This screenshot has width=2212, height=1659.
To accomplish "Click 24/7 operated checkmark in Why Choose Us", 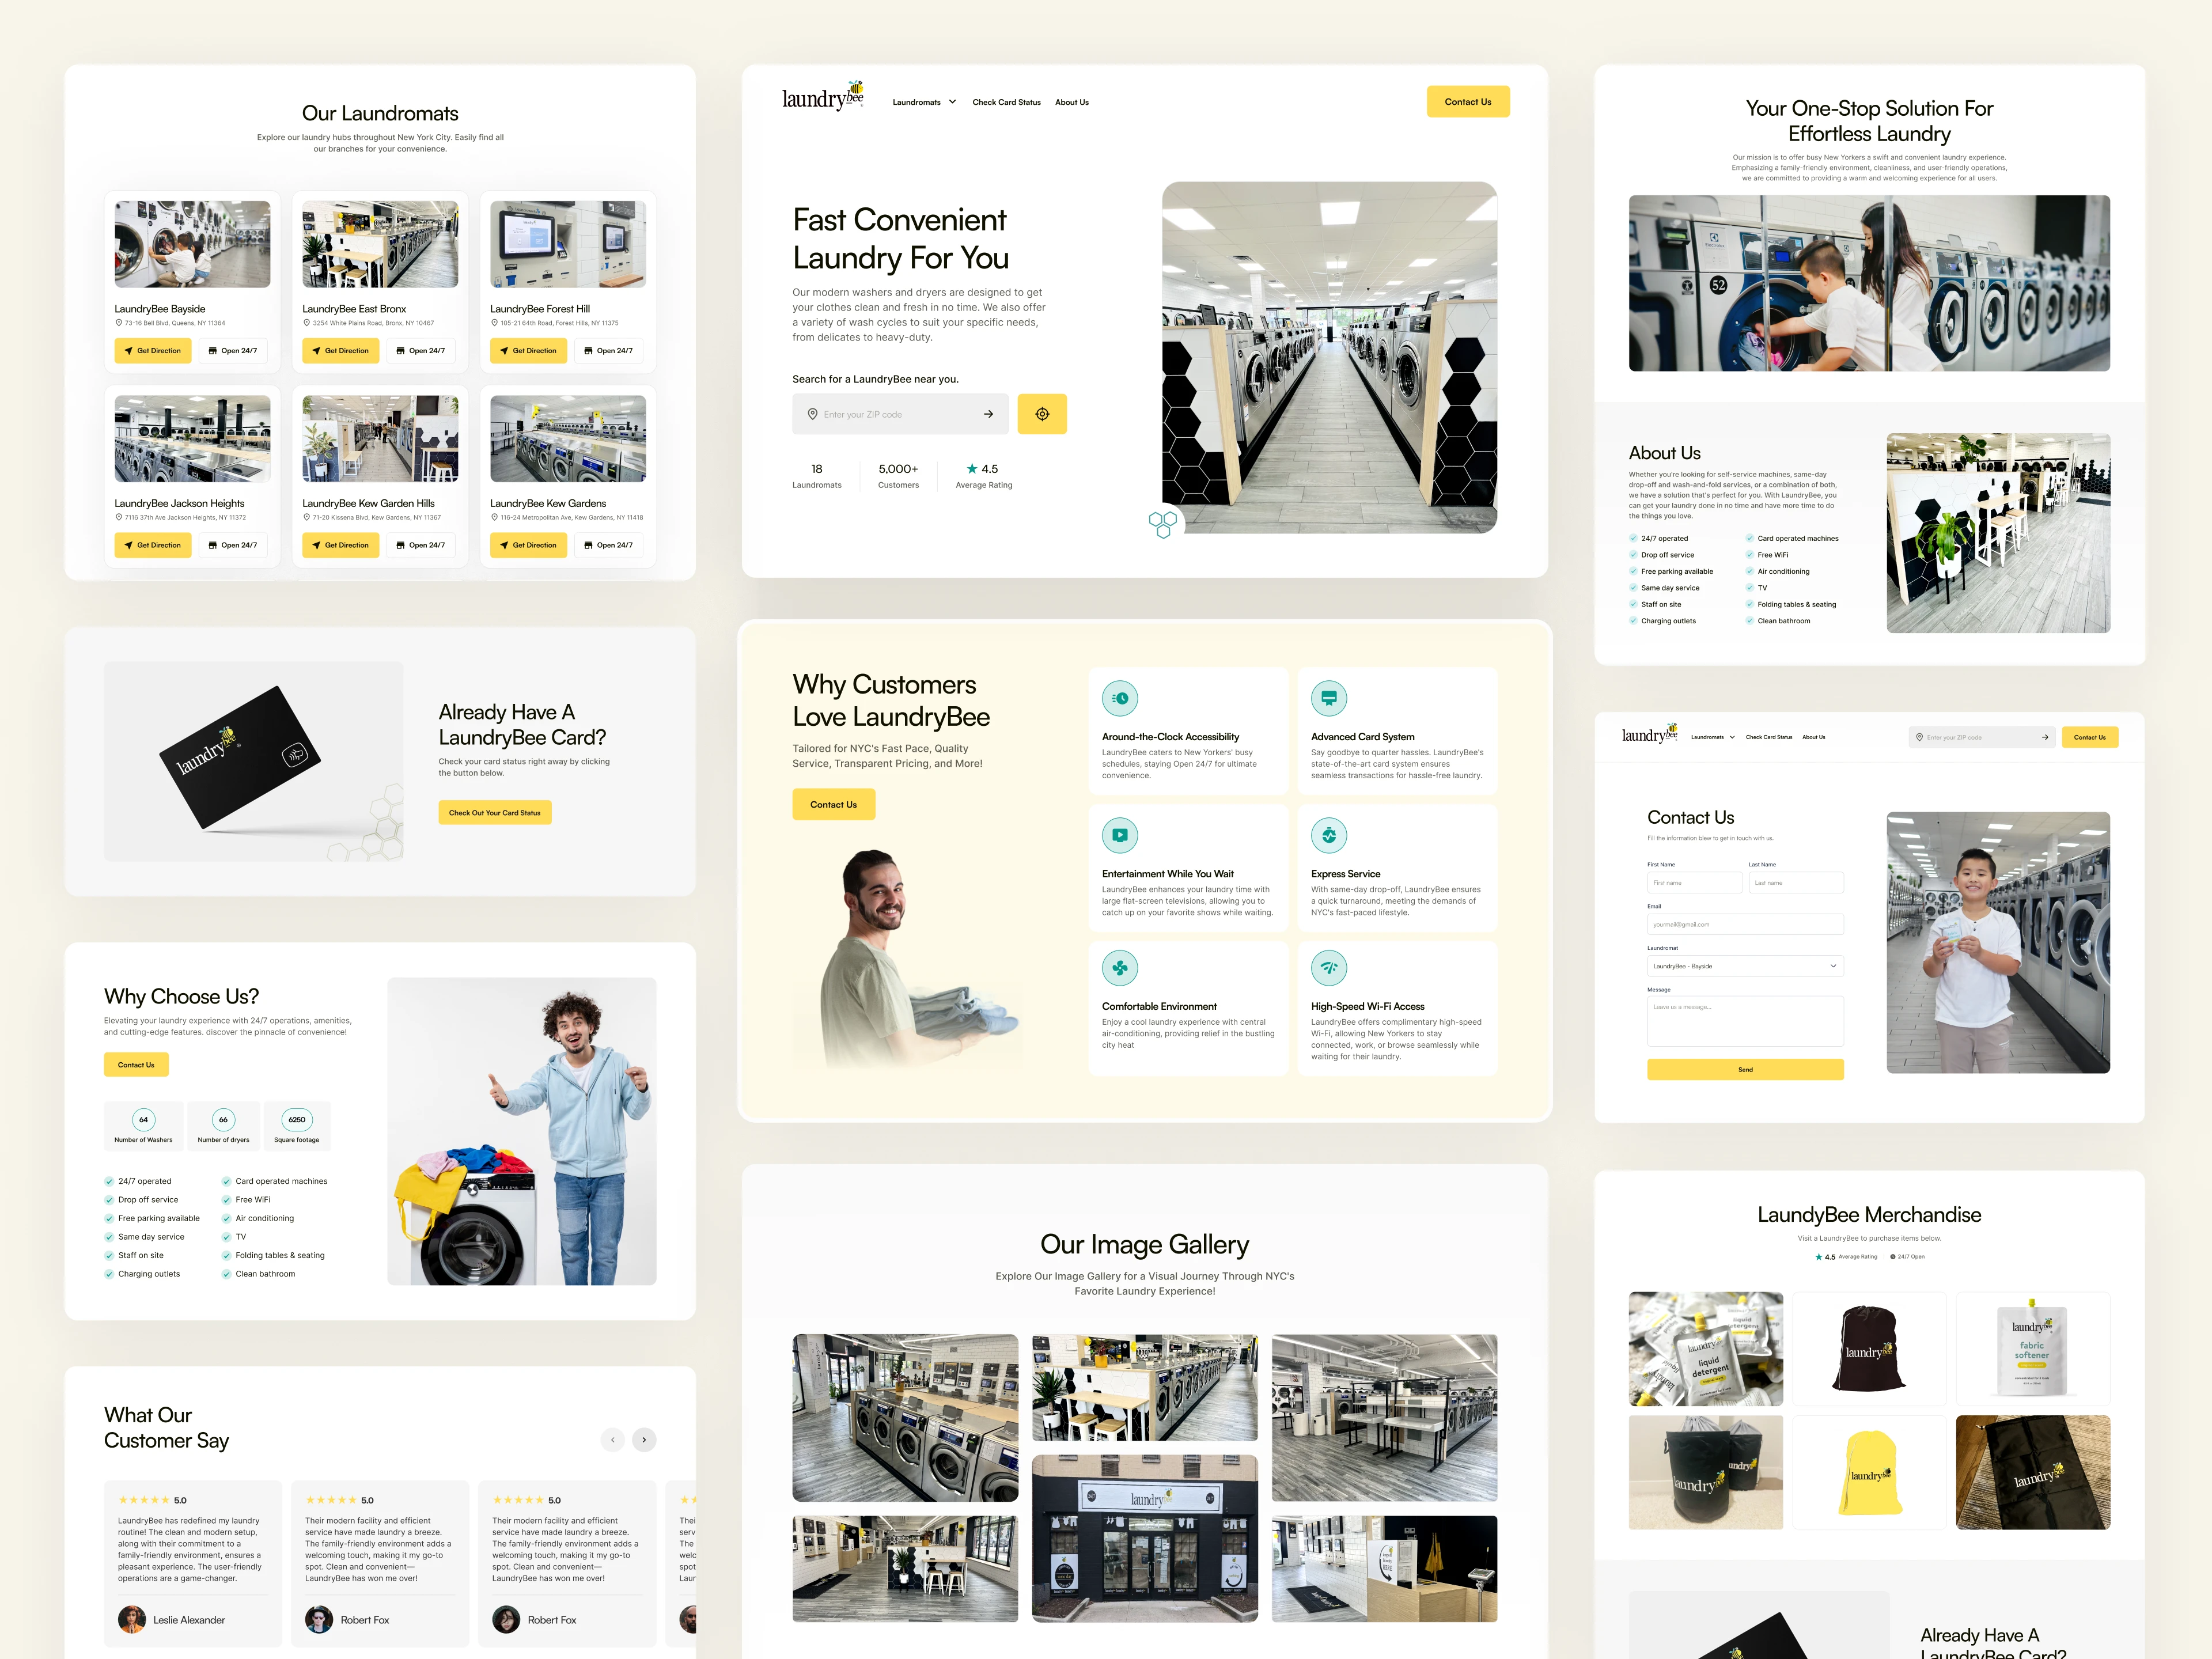I will (x=109, y=1181).
